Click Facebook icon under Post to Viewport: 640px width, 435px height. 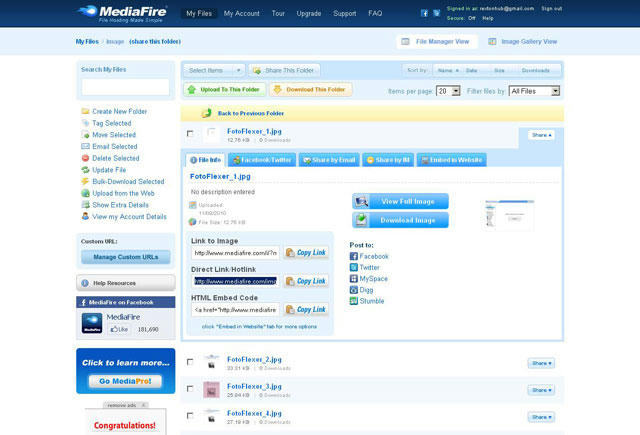(353, 256)
